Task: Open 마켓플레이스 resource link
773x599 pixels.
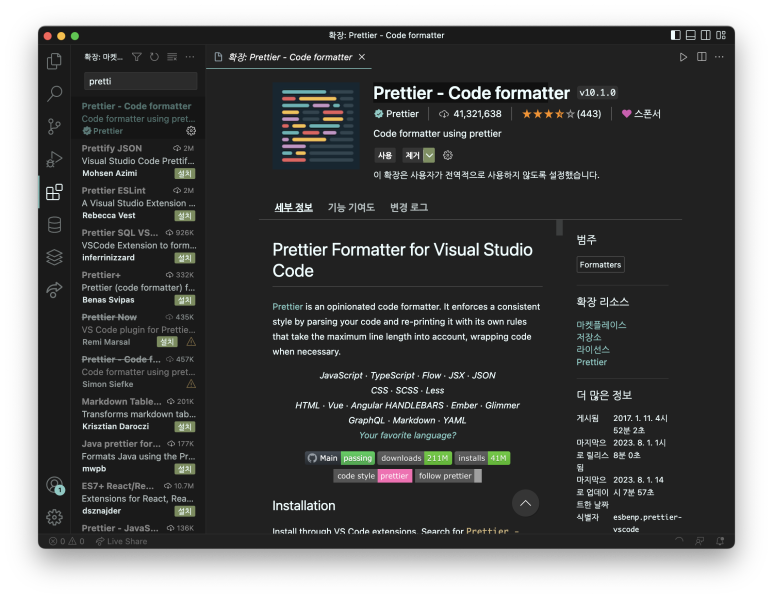Action: coord(601,325)
